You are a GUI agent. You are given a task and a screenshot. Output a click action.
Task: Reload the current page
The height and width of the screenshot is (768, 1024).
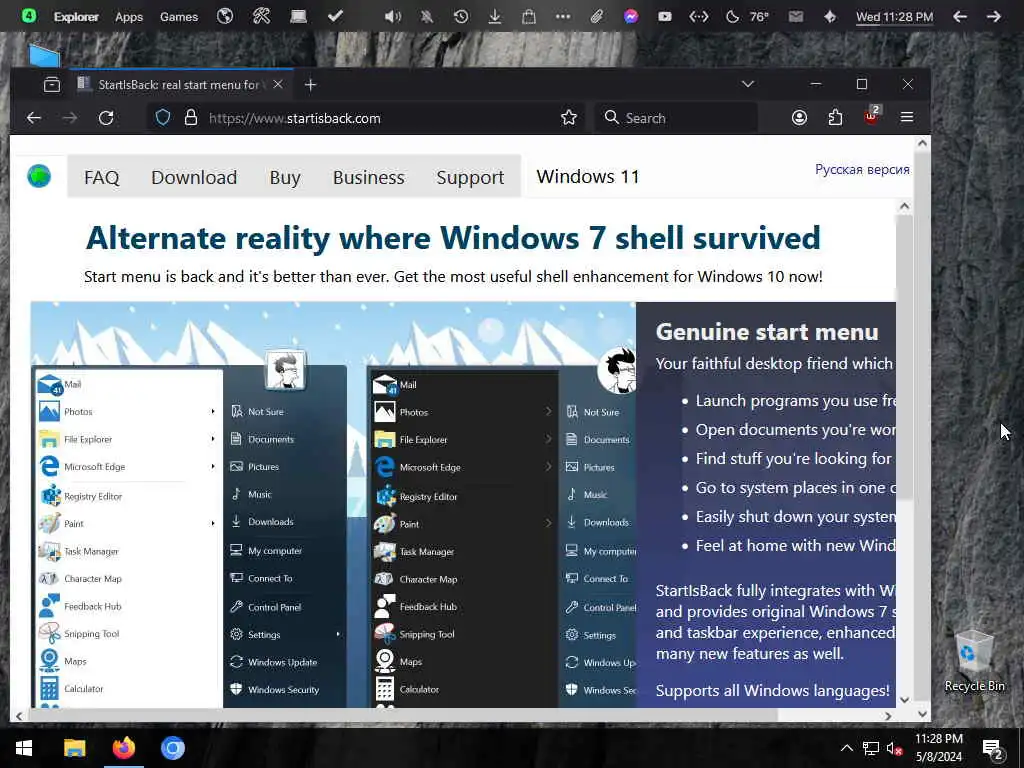pyautogui.click(x=106, y=118)
